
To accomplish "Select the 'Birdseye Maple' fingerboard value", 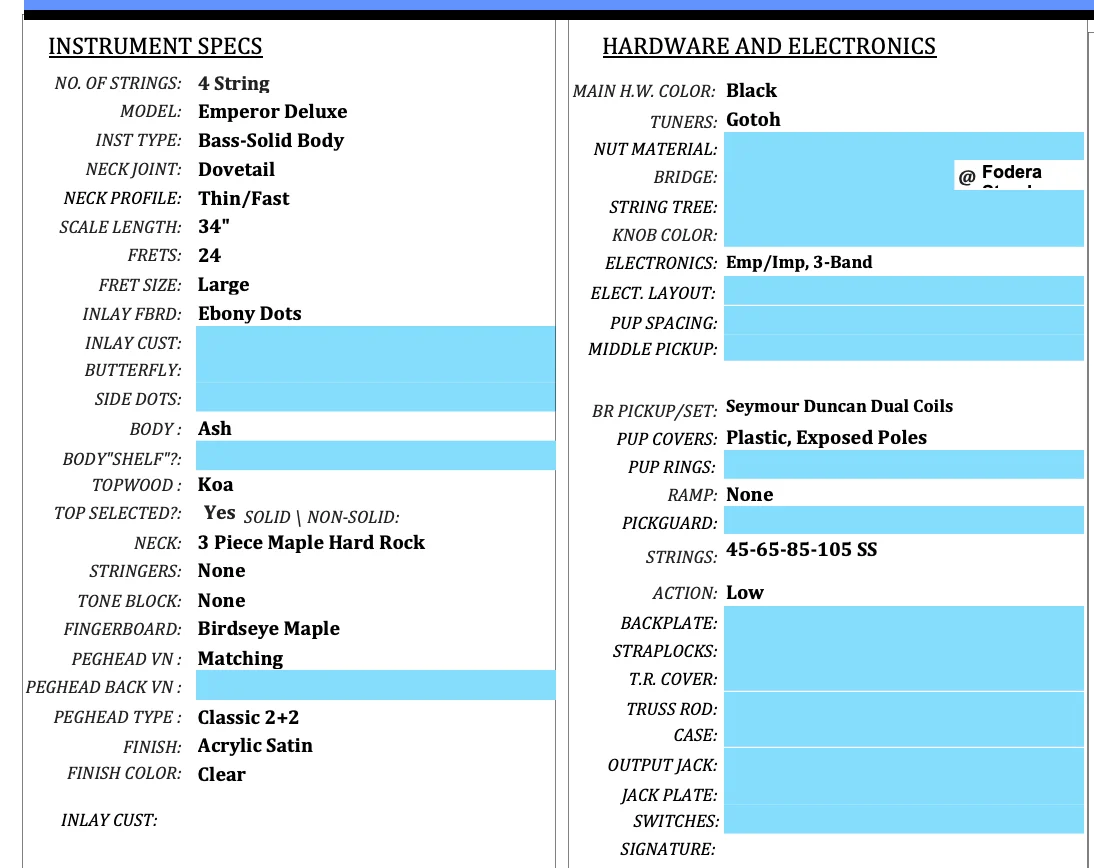I will coord(269,629).
